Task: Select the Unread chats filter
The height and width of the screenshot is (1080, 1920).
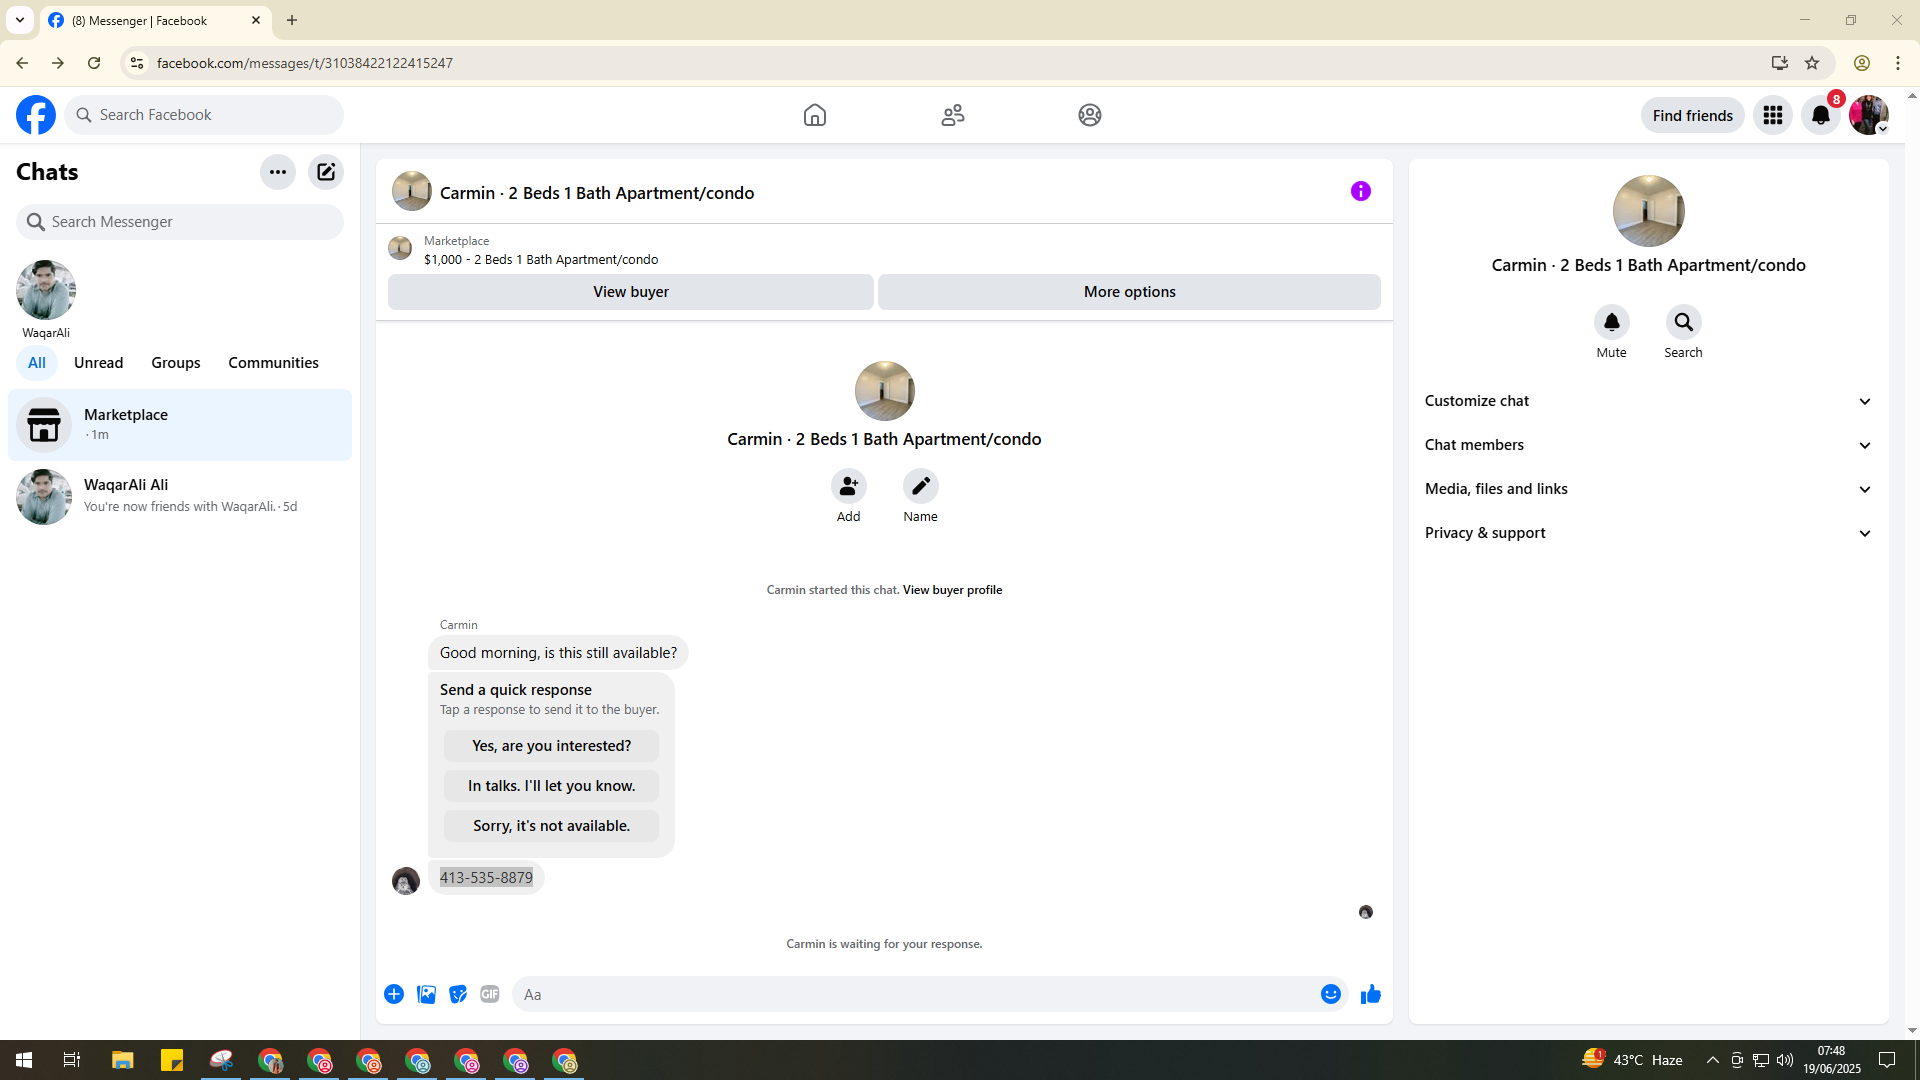Action: [99, 363]
